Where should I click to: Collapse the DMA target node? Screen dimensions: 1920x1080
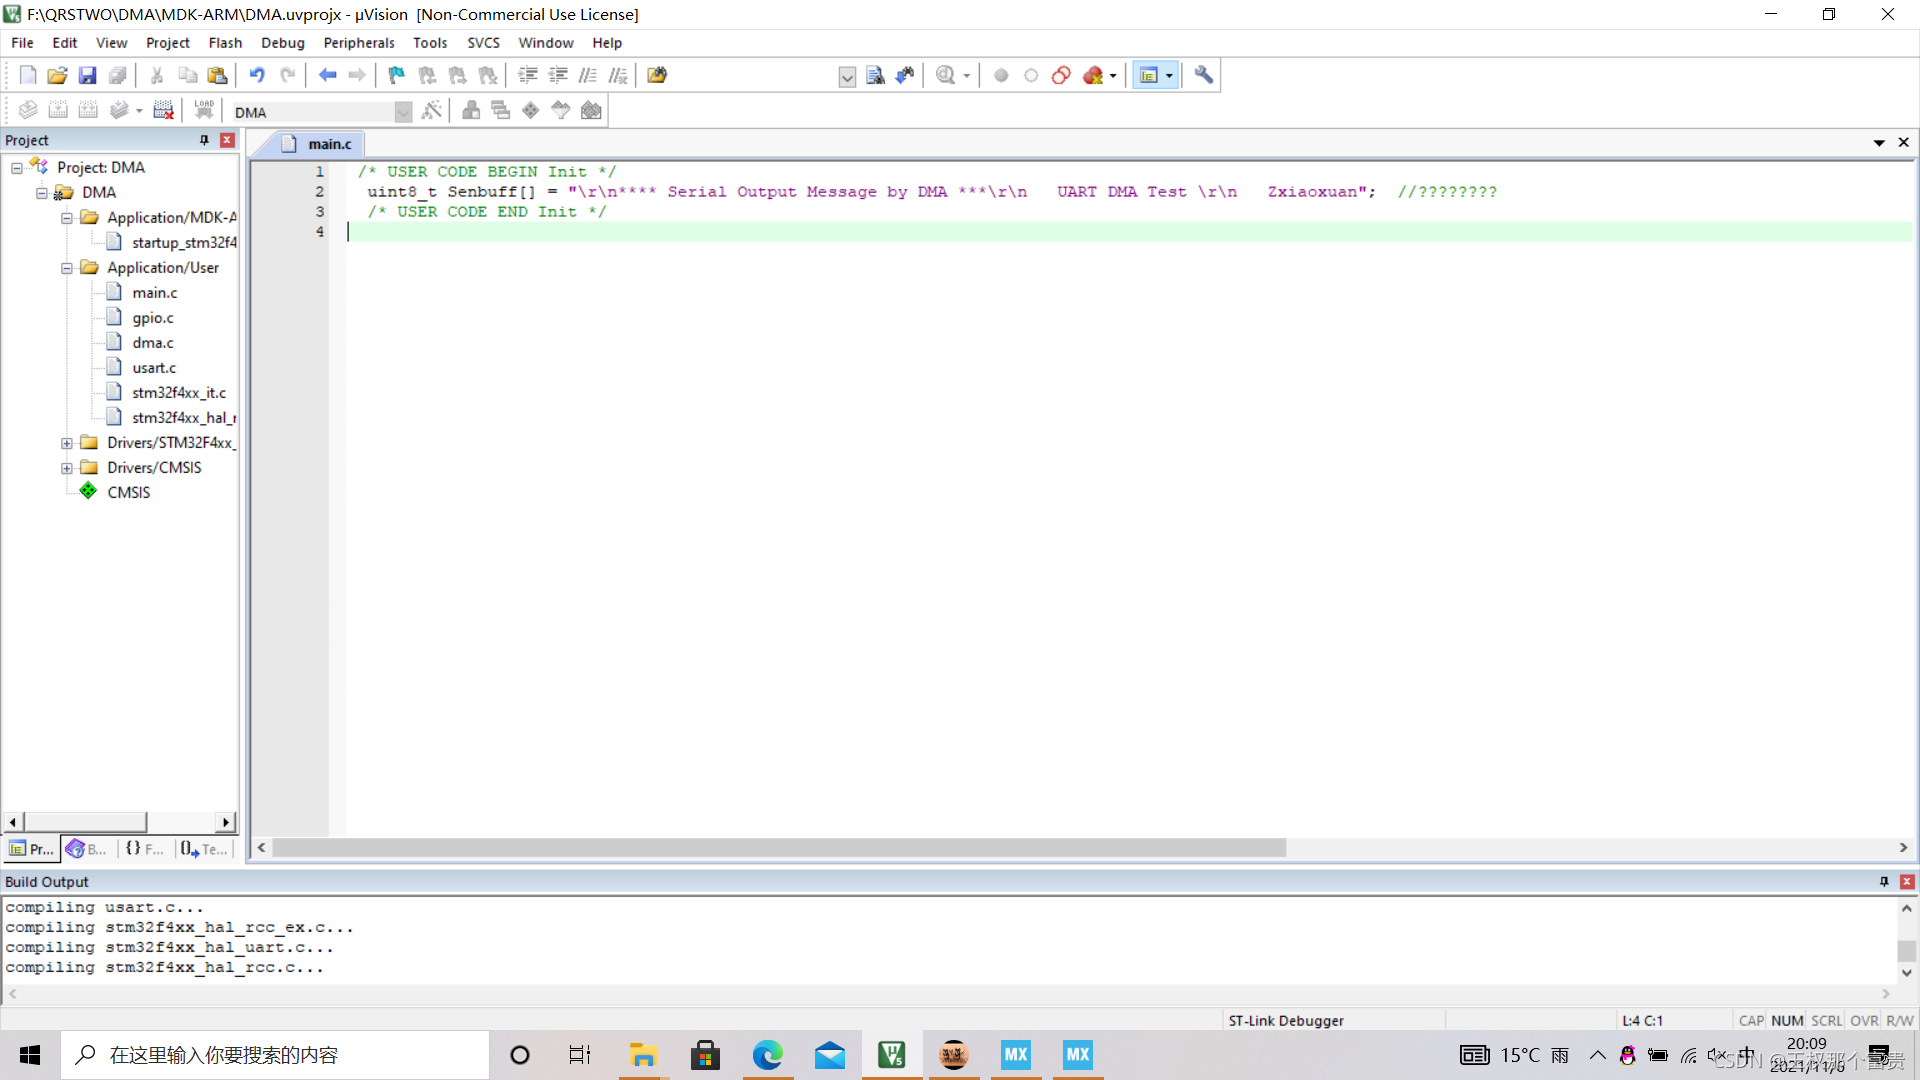pos(42,193)
